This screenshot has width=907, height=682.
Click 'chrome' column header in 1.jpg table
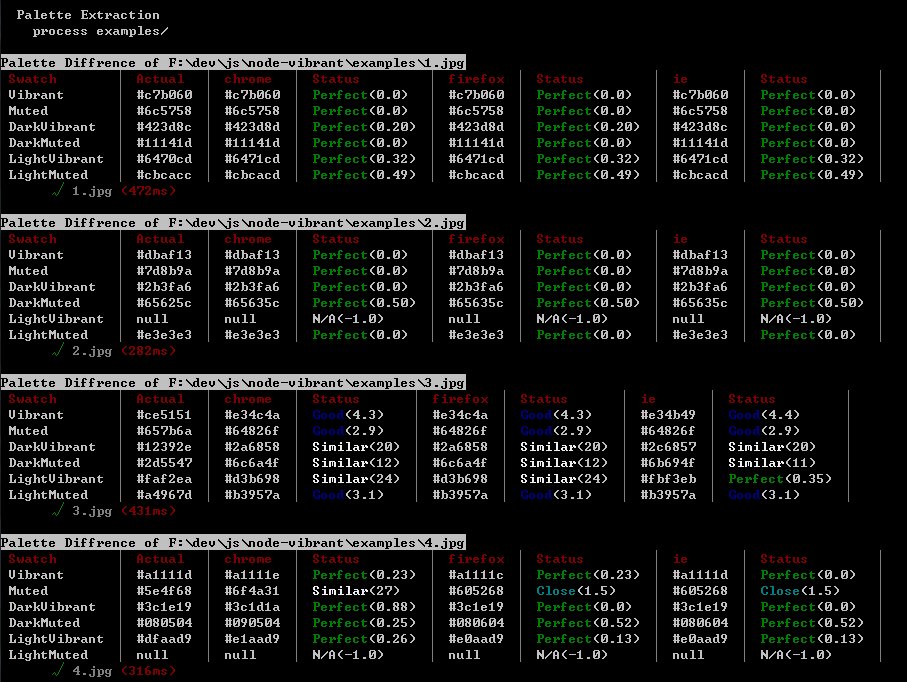click(x=248, y=79)
